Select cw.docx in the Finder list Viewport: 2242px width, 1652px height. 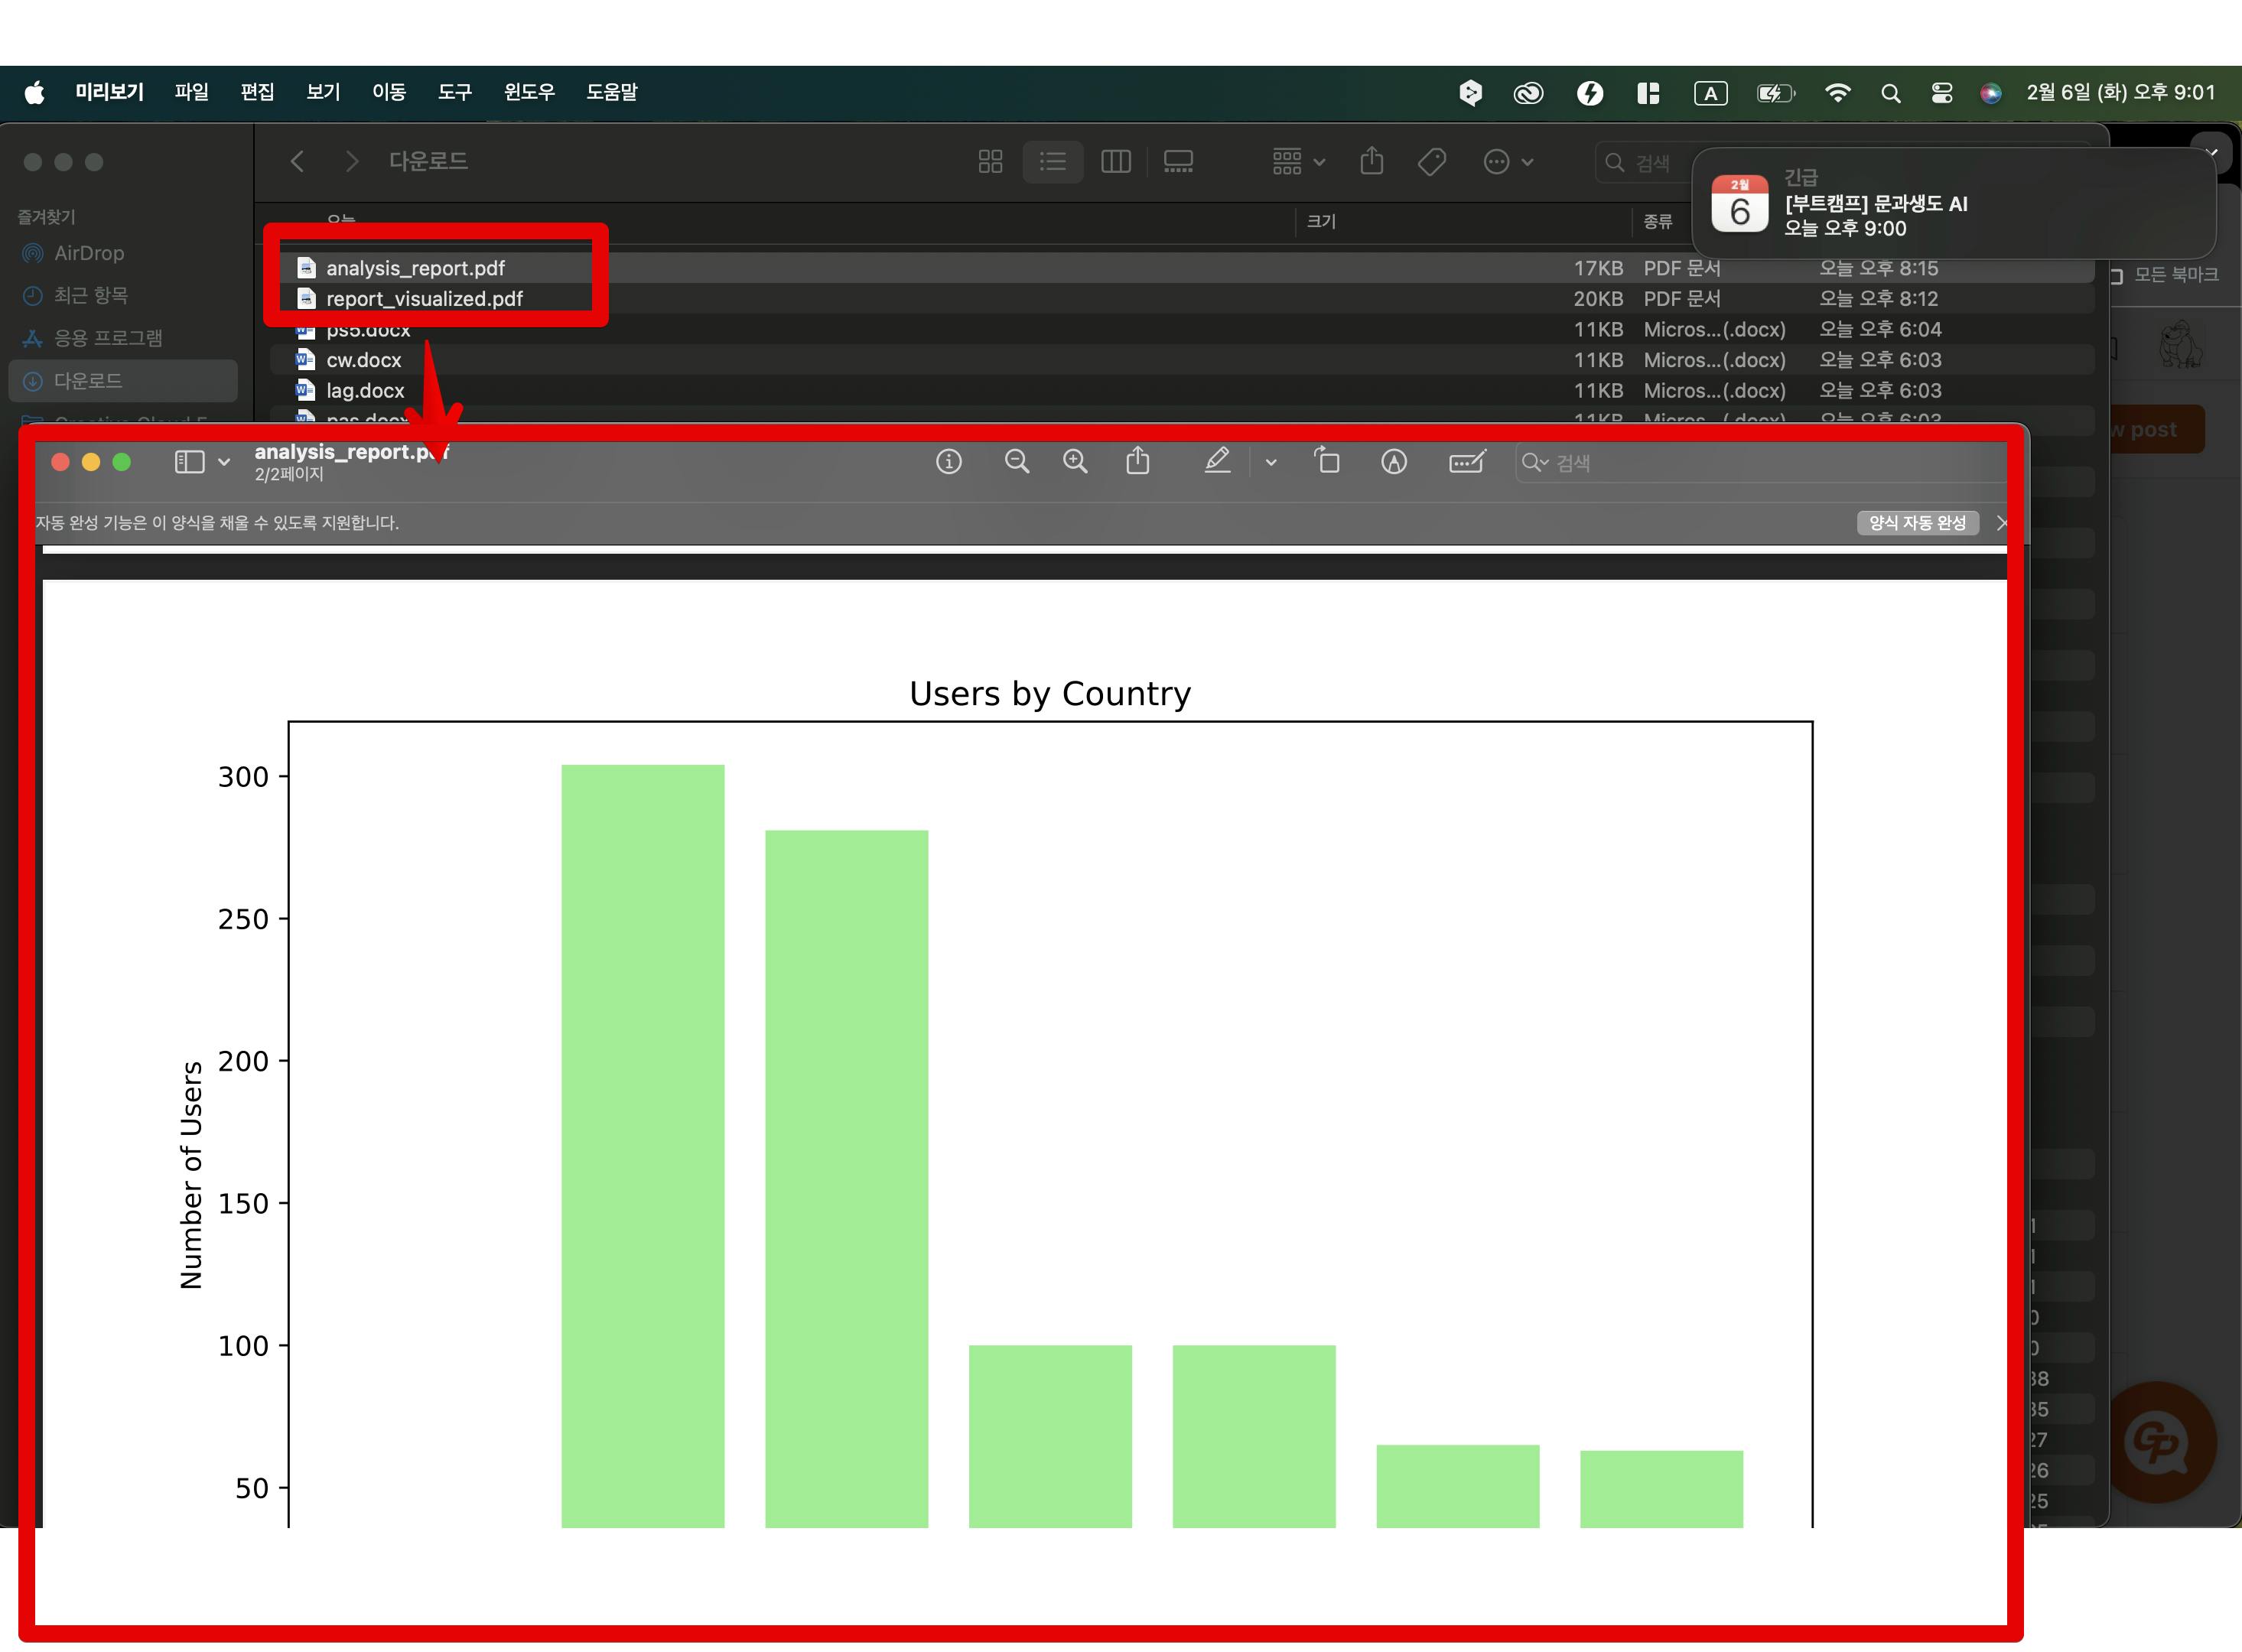point(1182,360)
